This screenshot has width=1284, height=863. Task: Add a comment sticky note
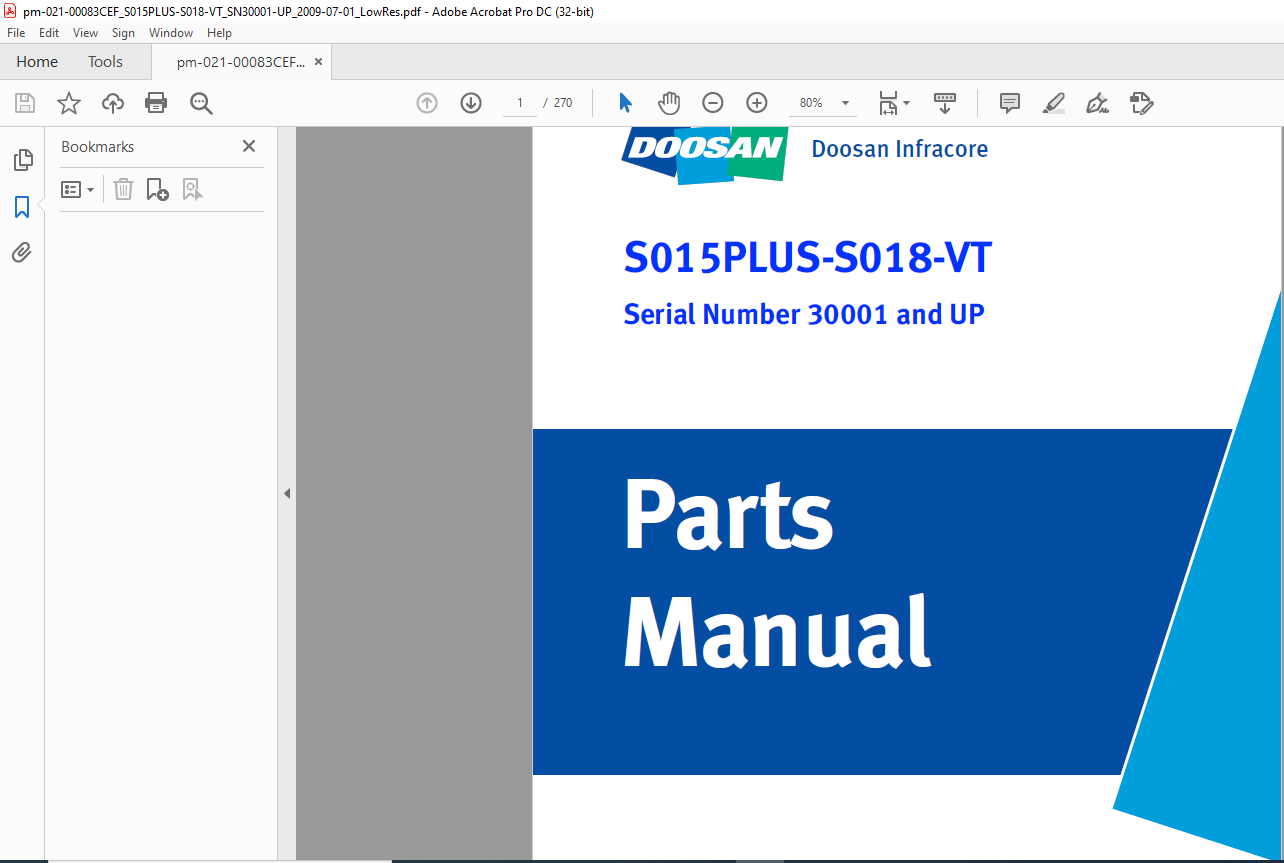tap(1010, 103)
